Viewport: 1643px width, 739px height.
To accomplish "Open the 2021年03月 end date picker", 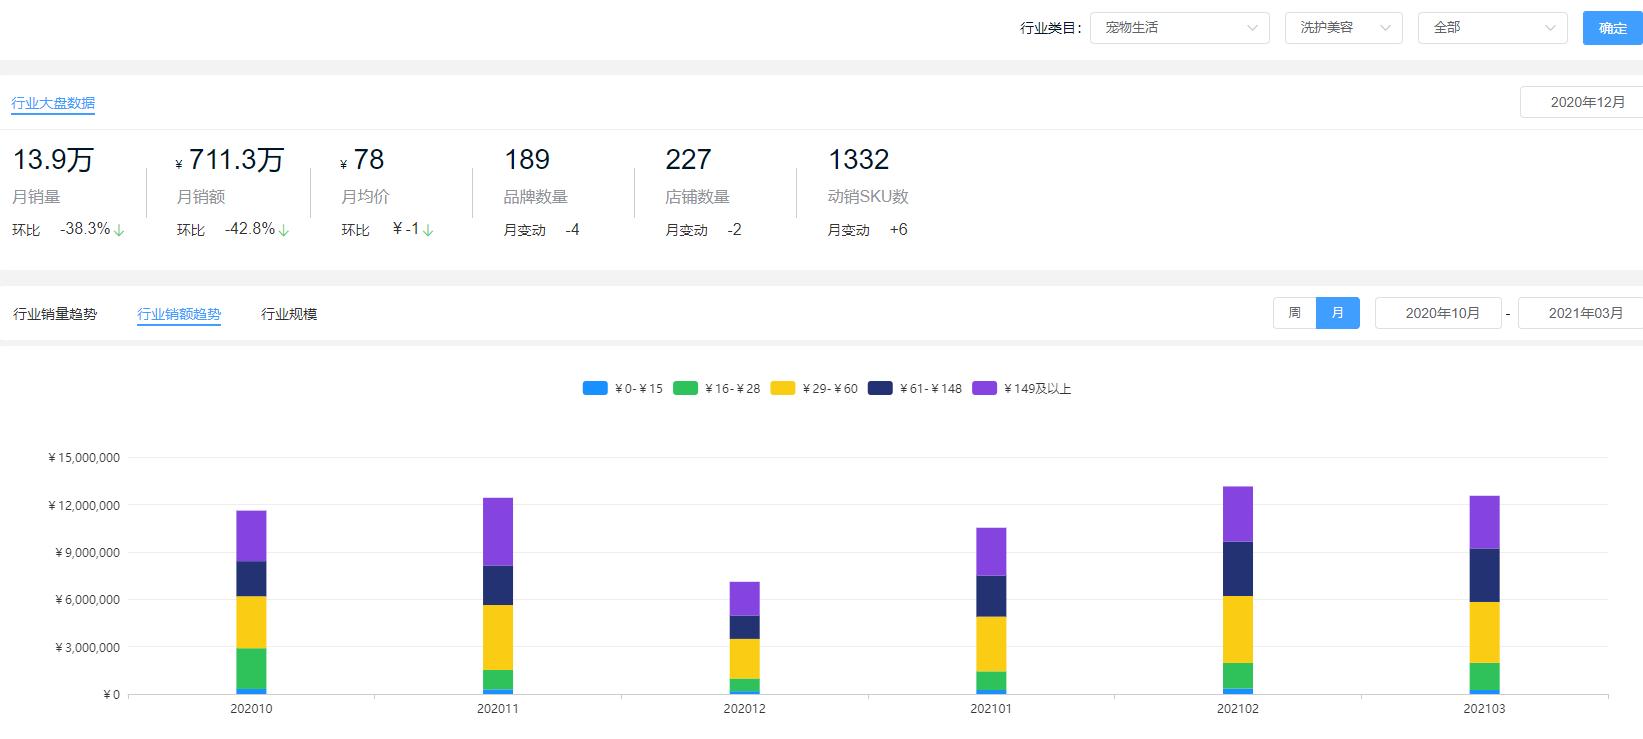I will tap(1581, 313).
